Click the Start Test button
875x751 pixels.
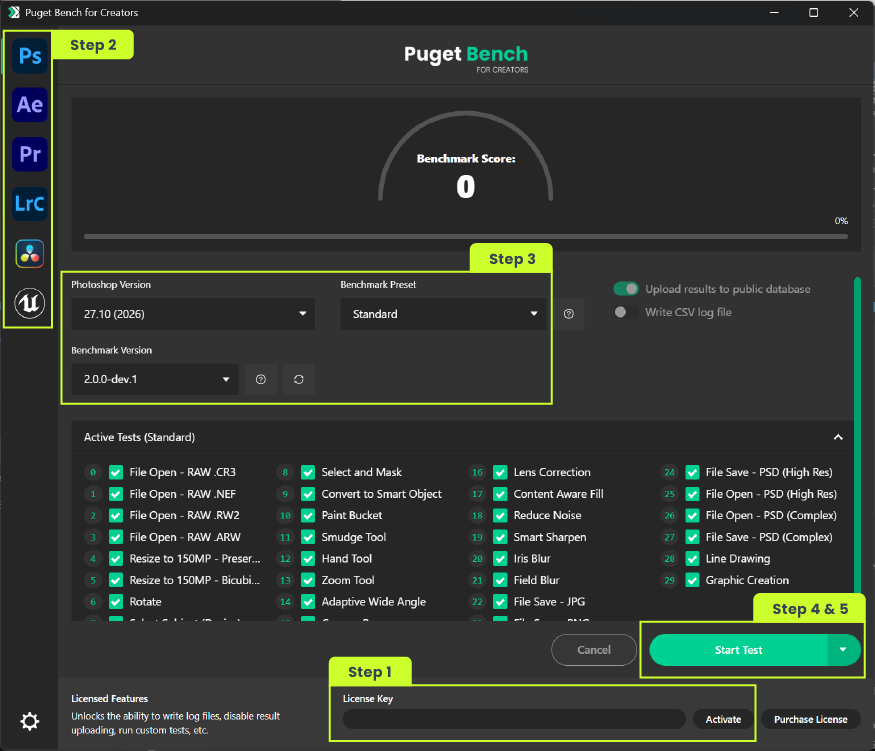coord(738,650)
